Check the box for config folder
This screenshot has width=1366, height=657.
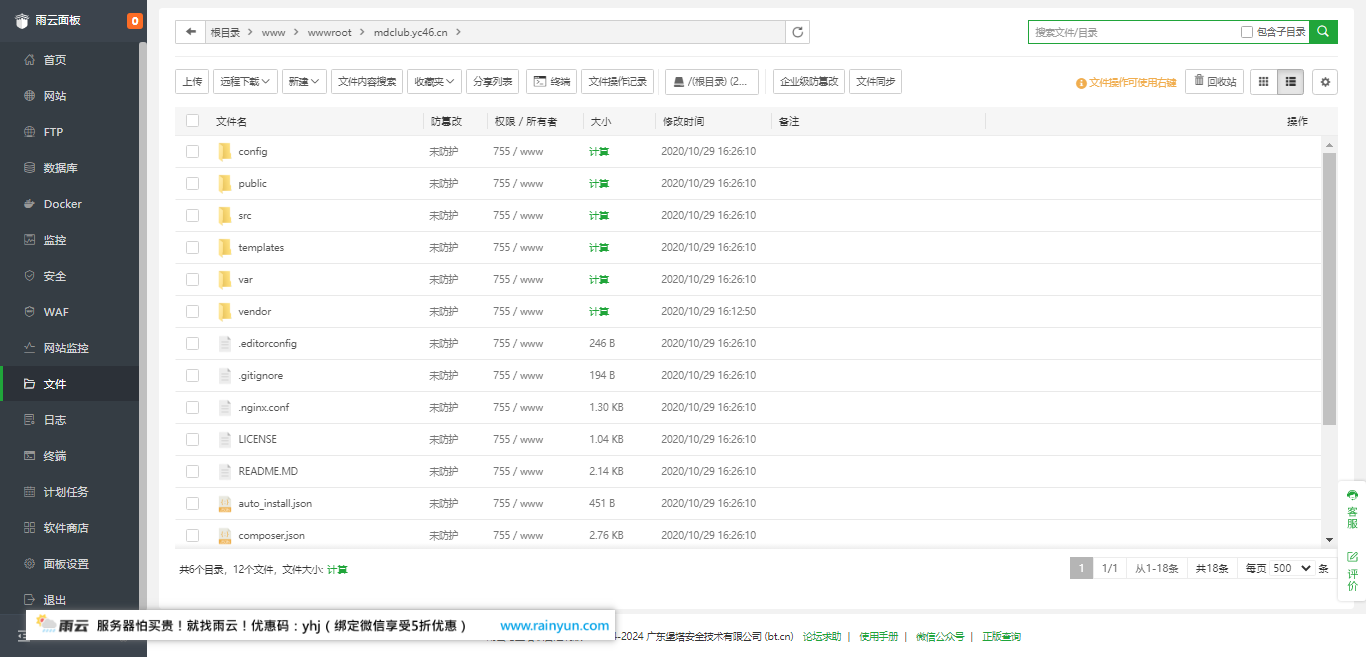(192, 152)
